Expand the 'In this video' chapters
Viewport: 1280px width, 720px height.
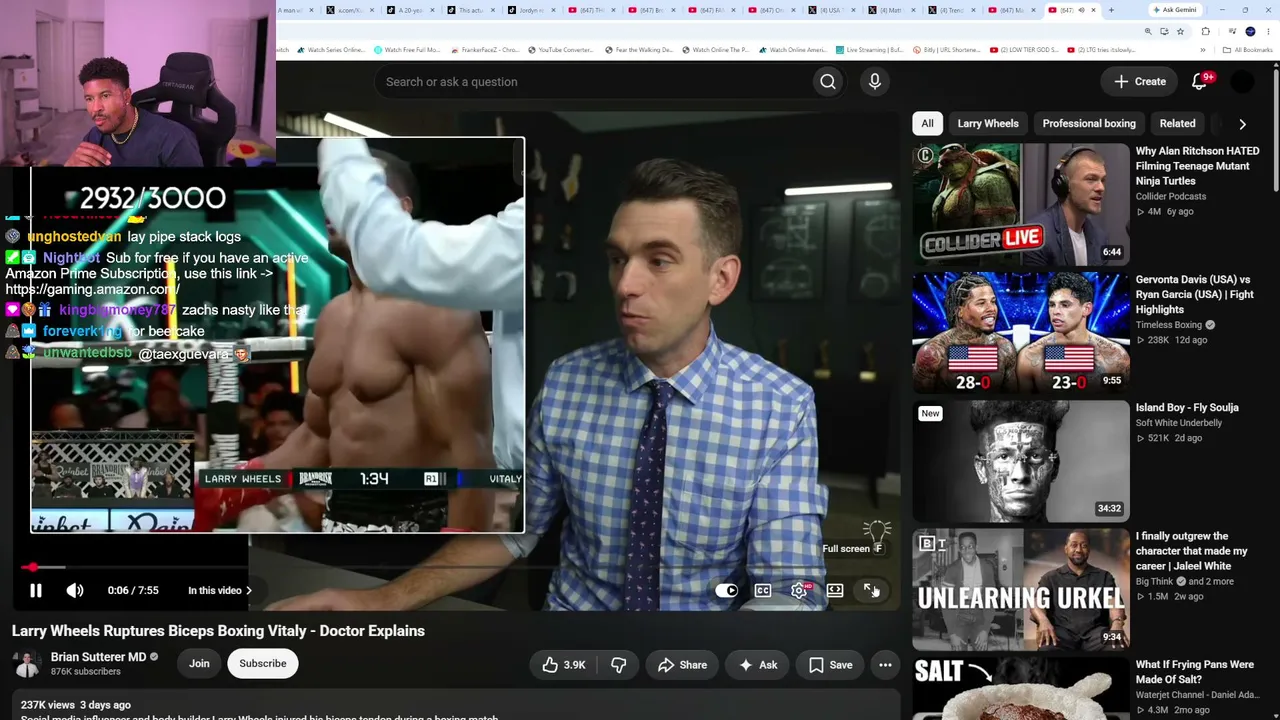[220, 590]
